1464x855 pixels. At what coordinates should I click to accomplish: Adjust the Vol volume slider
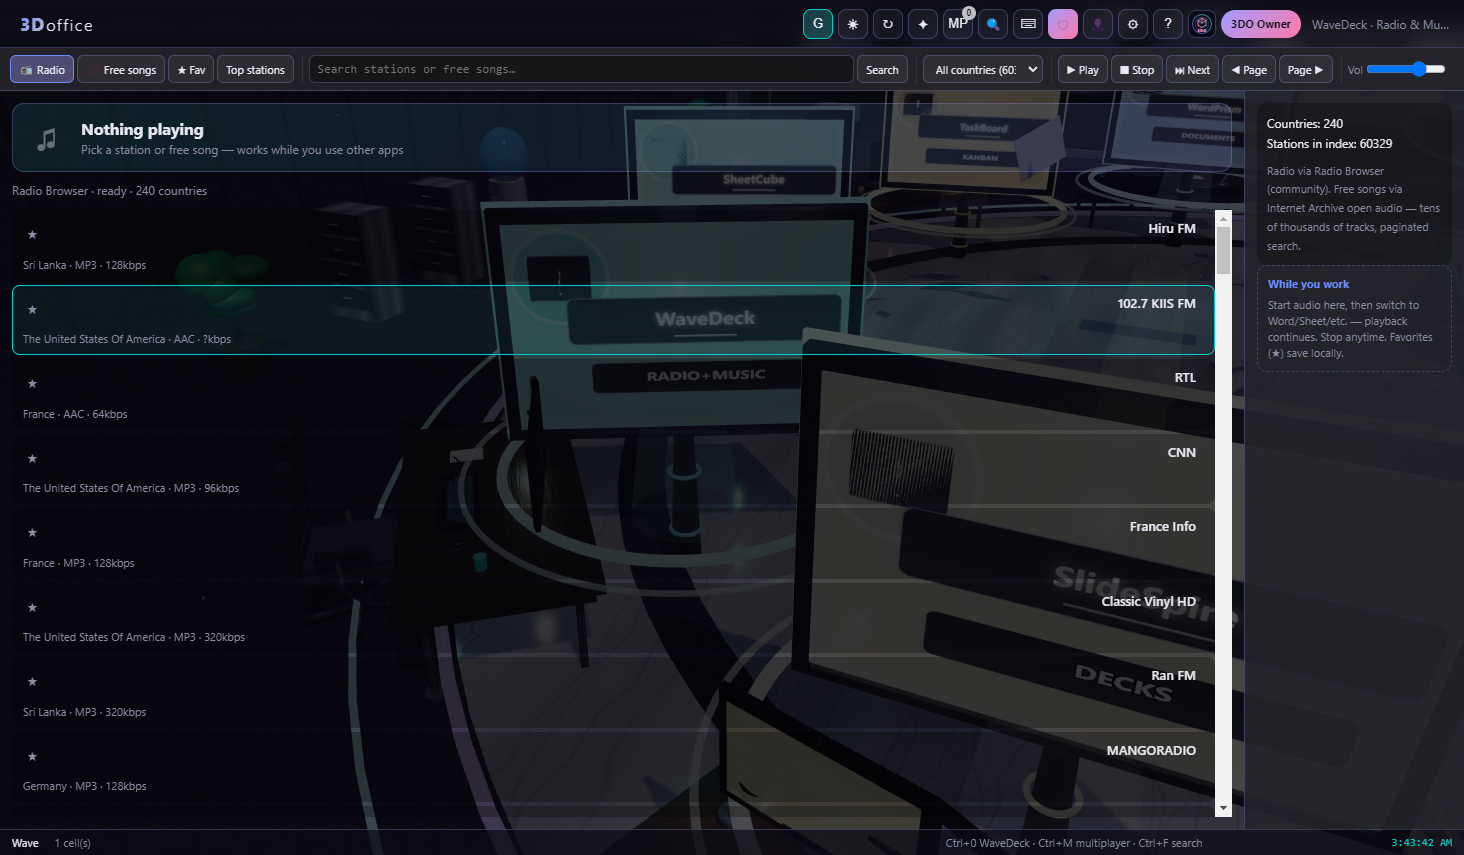1406,69
